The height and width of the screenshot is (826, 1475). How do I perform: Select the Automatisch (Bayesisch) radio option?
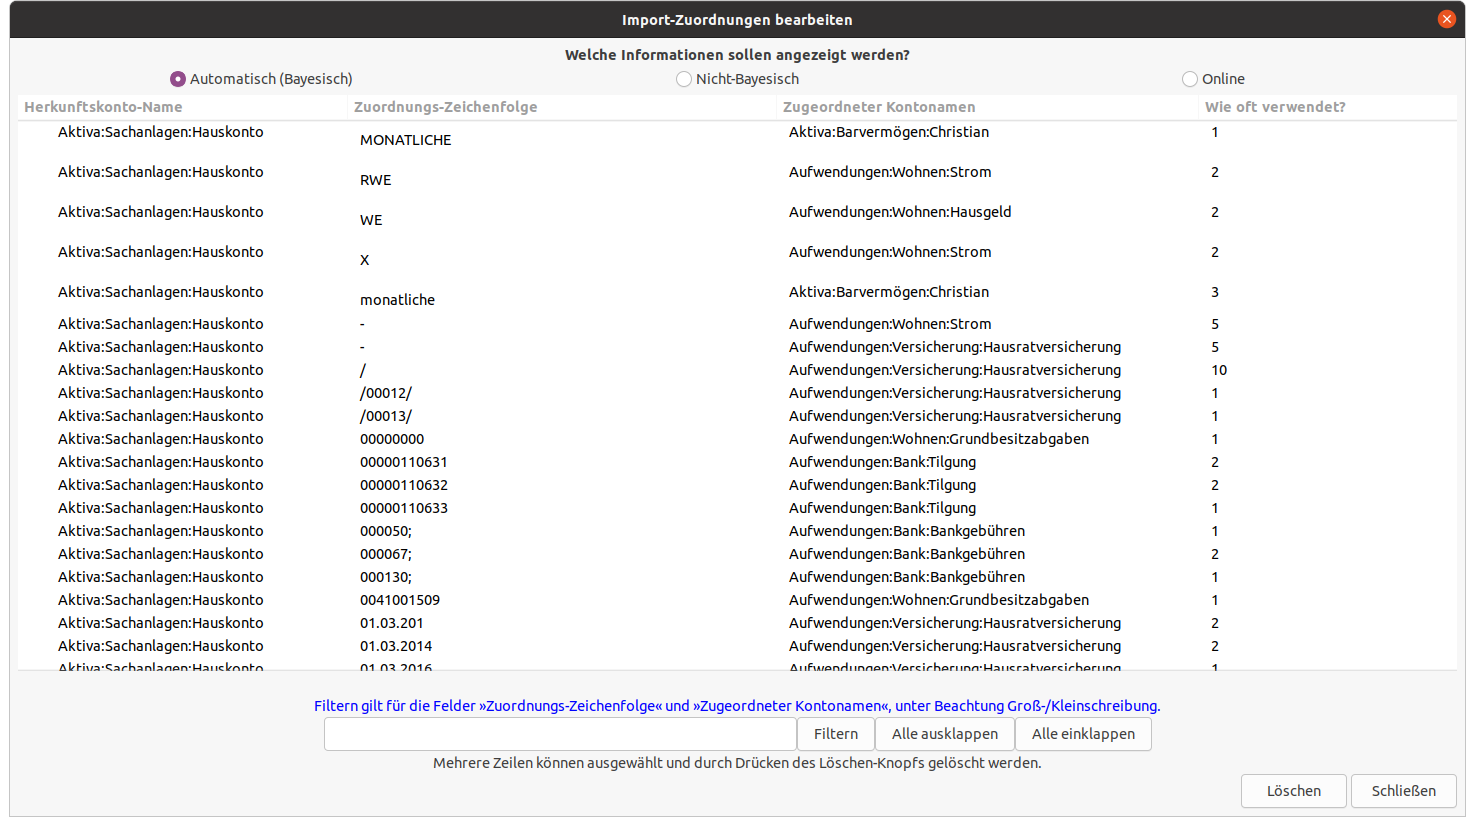(179, 79)
